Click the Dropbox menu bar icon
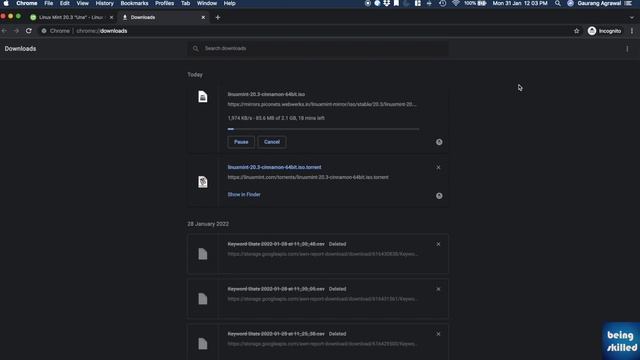640x360 pixels. click(387, 3)
